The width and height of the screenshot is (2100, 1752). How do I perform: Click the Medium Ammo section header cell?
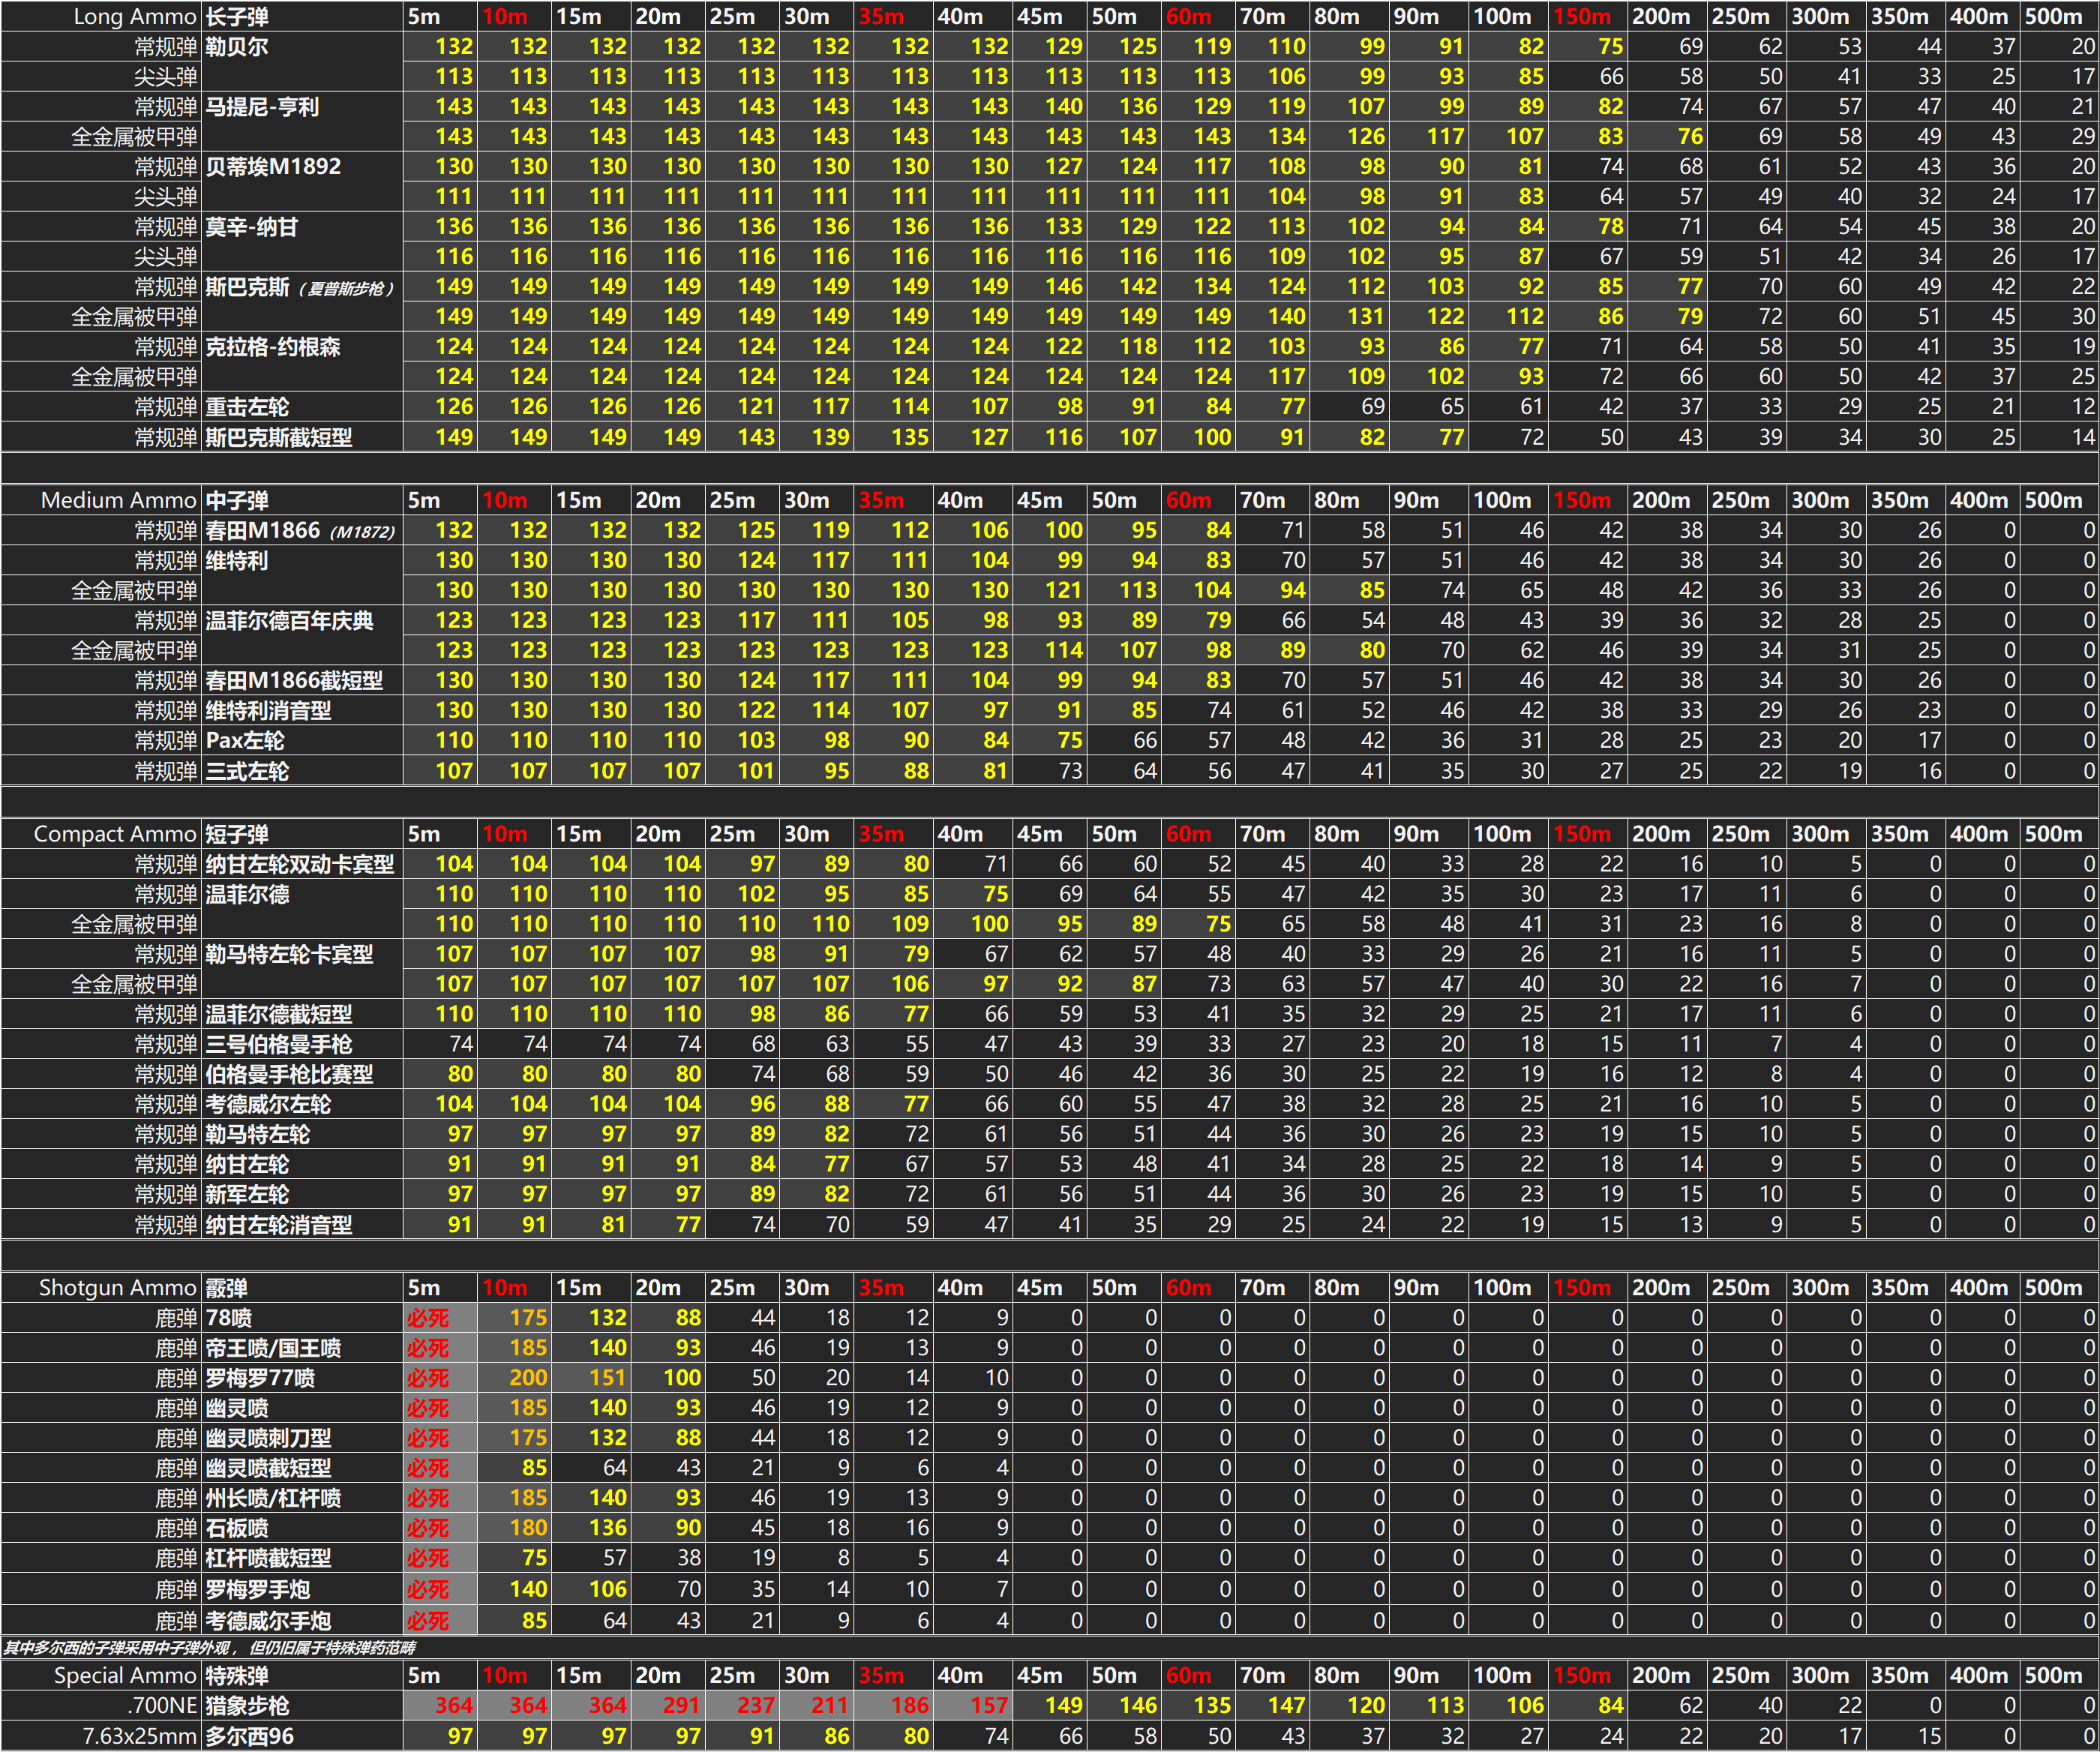[101, 500]
